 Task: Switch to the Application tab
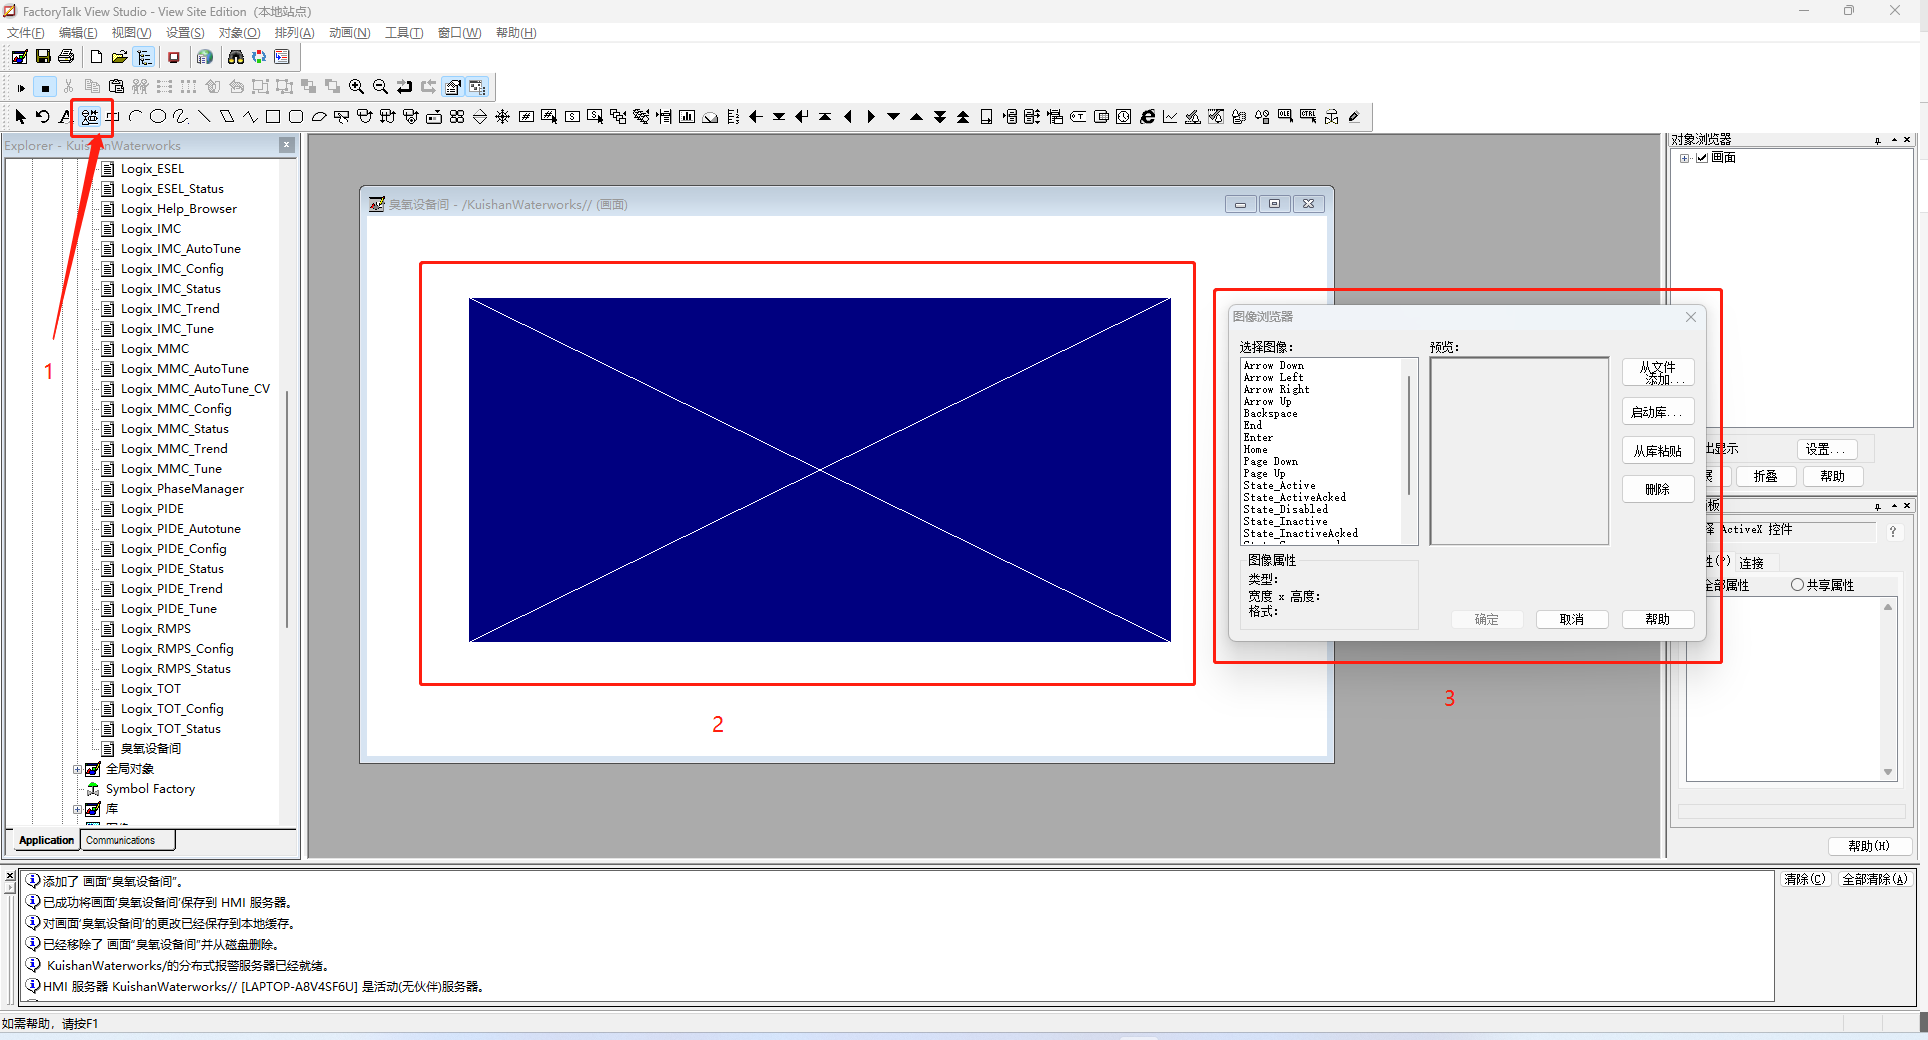pos(46,840)
